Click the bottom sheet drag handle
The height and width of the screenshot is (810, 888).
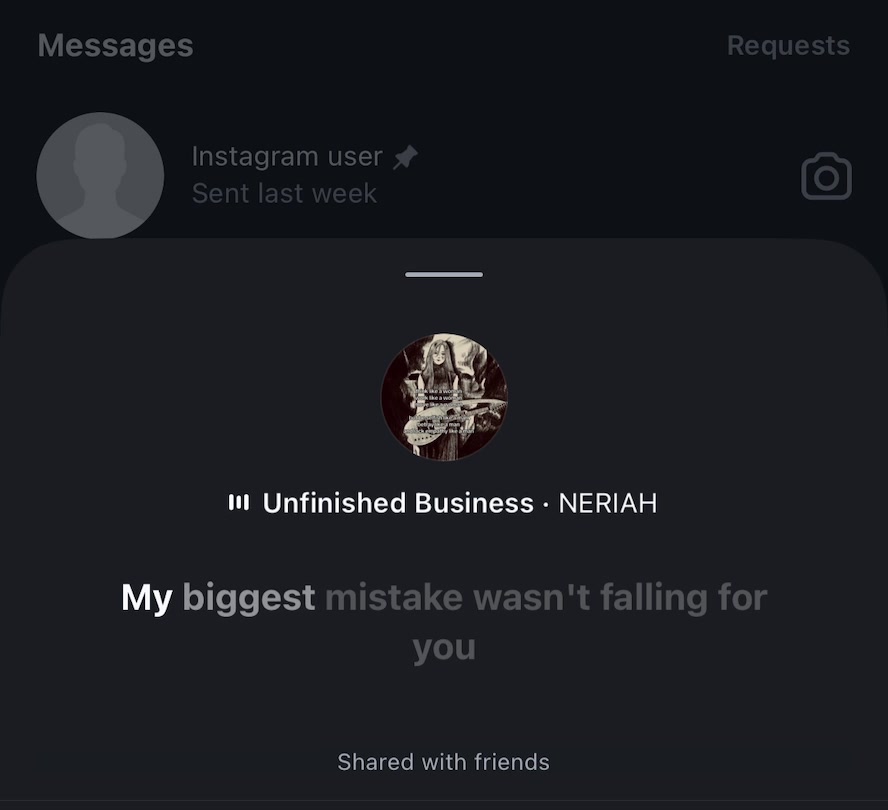click(x=444, y=275)
